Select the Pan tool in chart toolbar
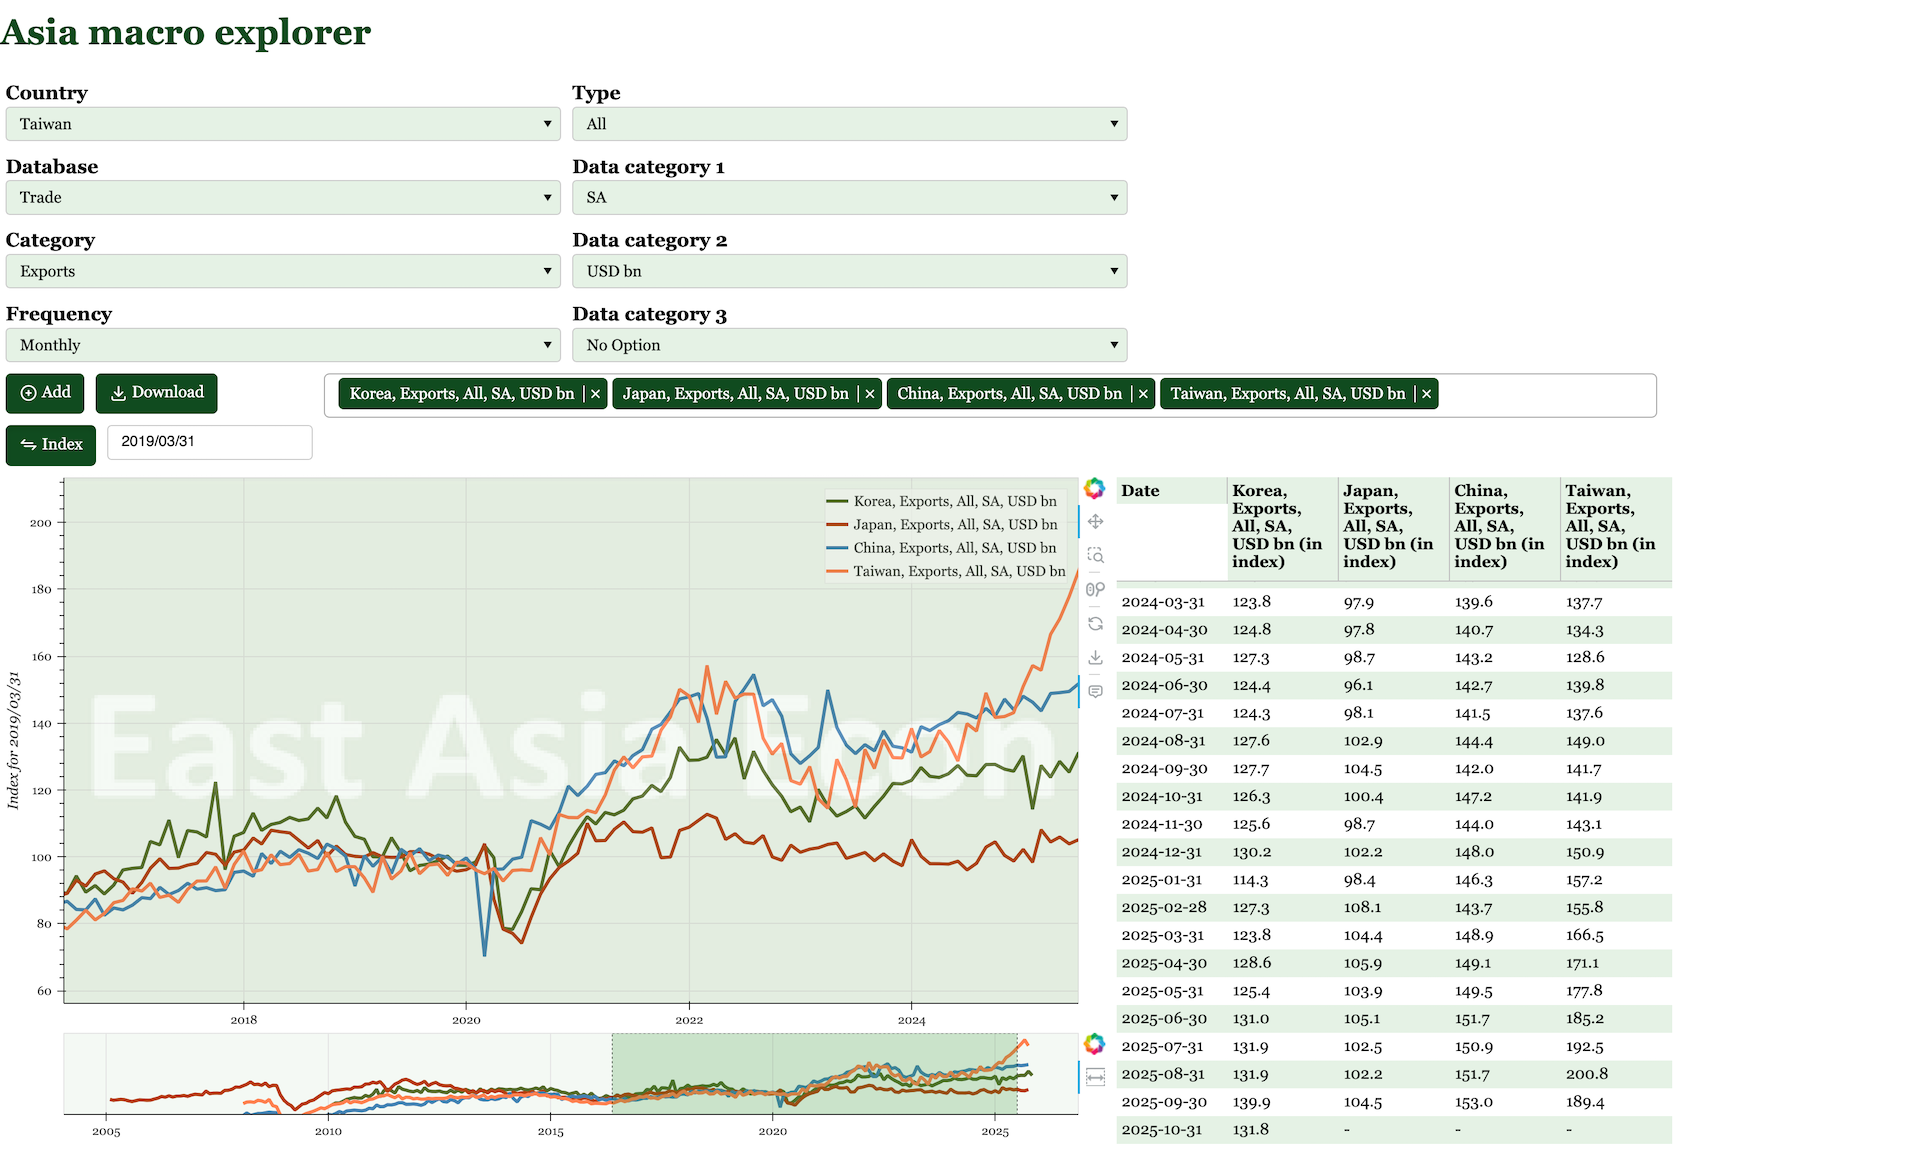 coord(1095,521)
